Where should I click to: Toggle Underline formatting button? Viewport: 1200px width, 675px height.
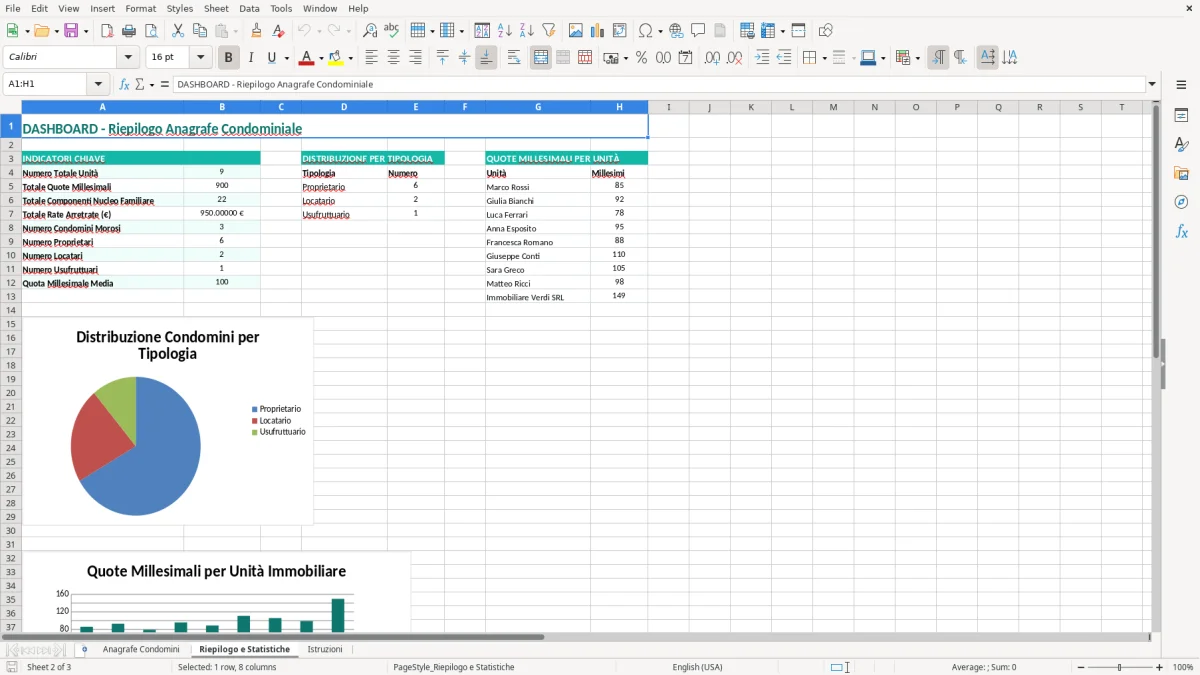tap(271, 58)
